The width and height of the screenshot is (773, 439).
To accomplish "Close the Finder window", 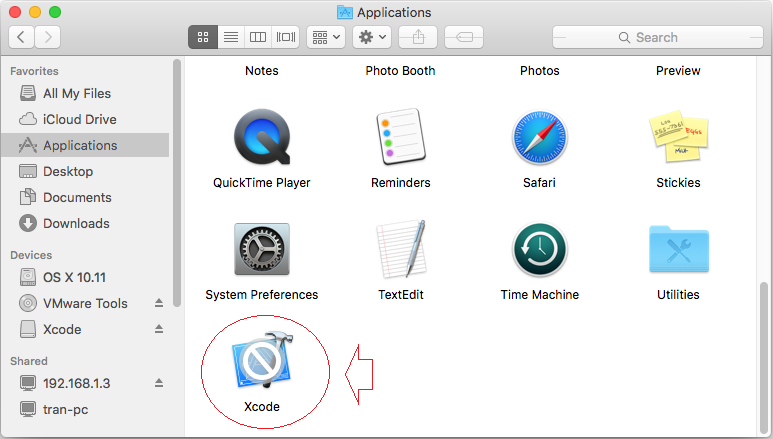I will (x=15, y=12).
